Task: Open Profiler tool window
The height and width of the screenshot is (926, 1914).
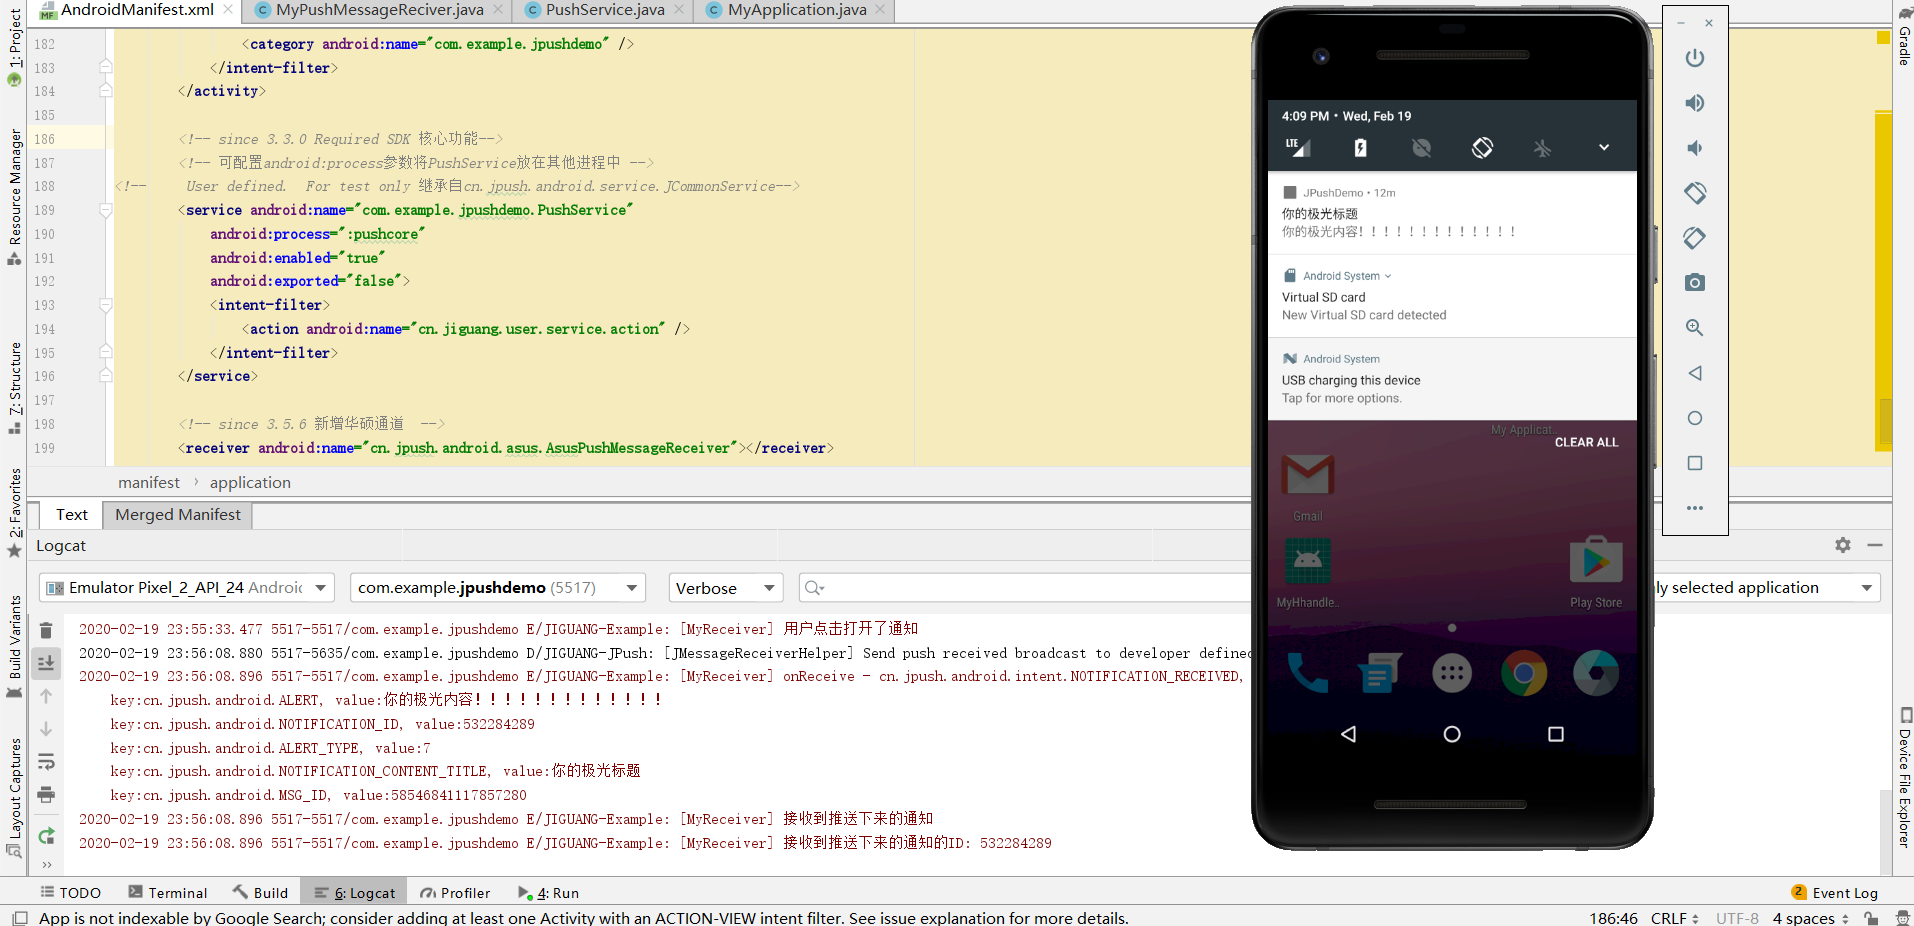Action: pyautogui.click(x=456, y=893)
